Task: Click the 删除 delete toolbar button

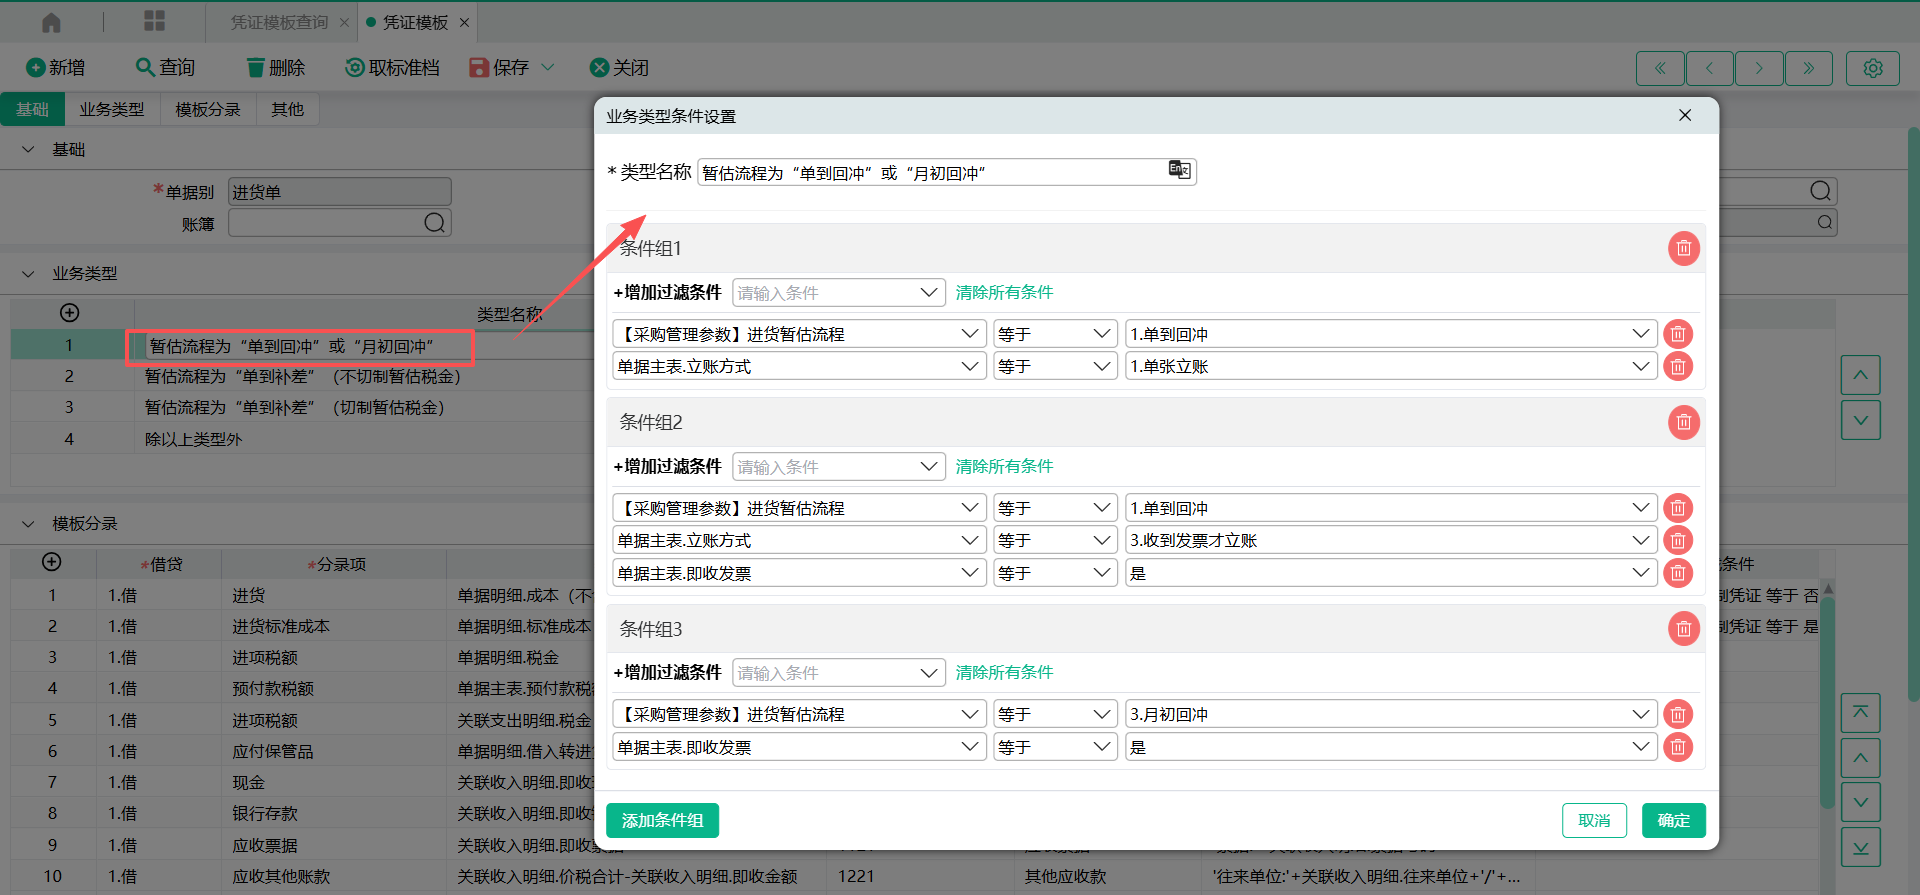Action: coord(276,67)
